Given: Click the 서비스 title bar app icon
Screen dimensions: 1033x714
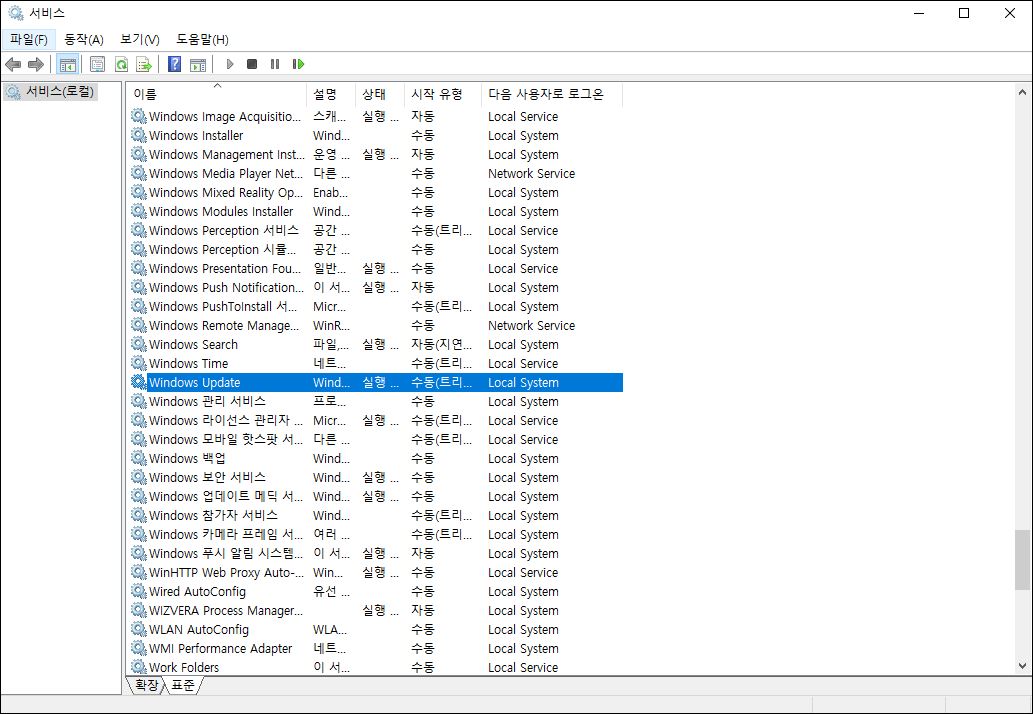Looking at the screenshot, I should tap(16, 13).
